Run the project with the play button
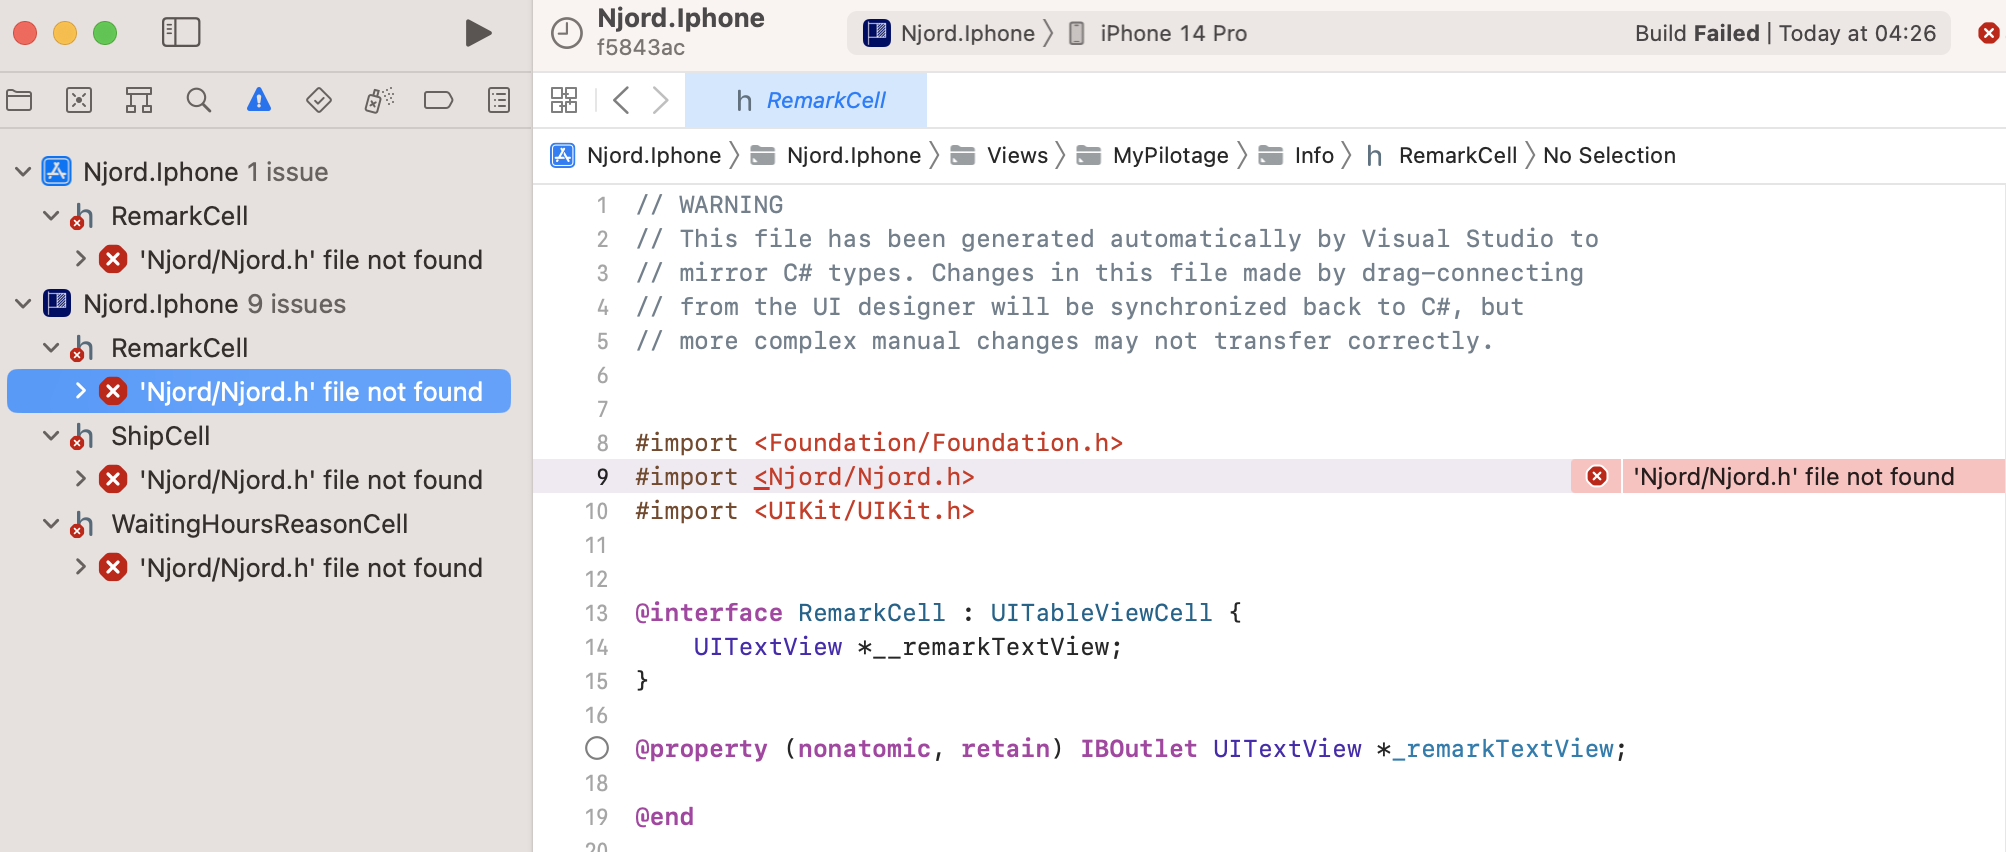This screenshot has width=2006, height=852. pyautogui.click(x=478, y=33)
